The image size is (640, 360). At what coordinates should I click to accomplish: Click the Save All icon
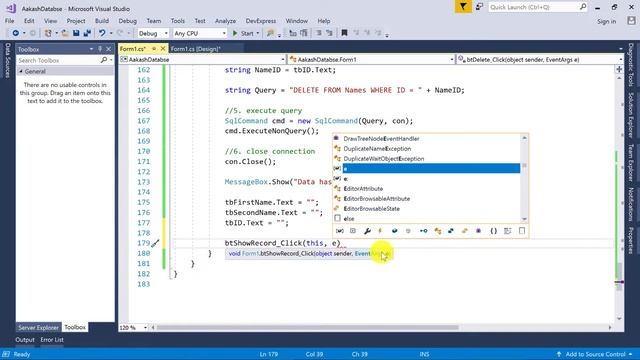point(87,33)
